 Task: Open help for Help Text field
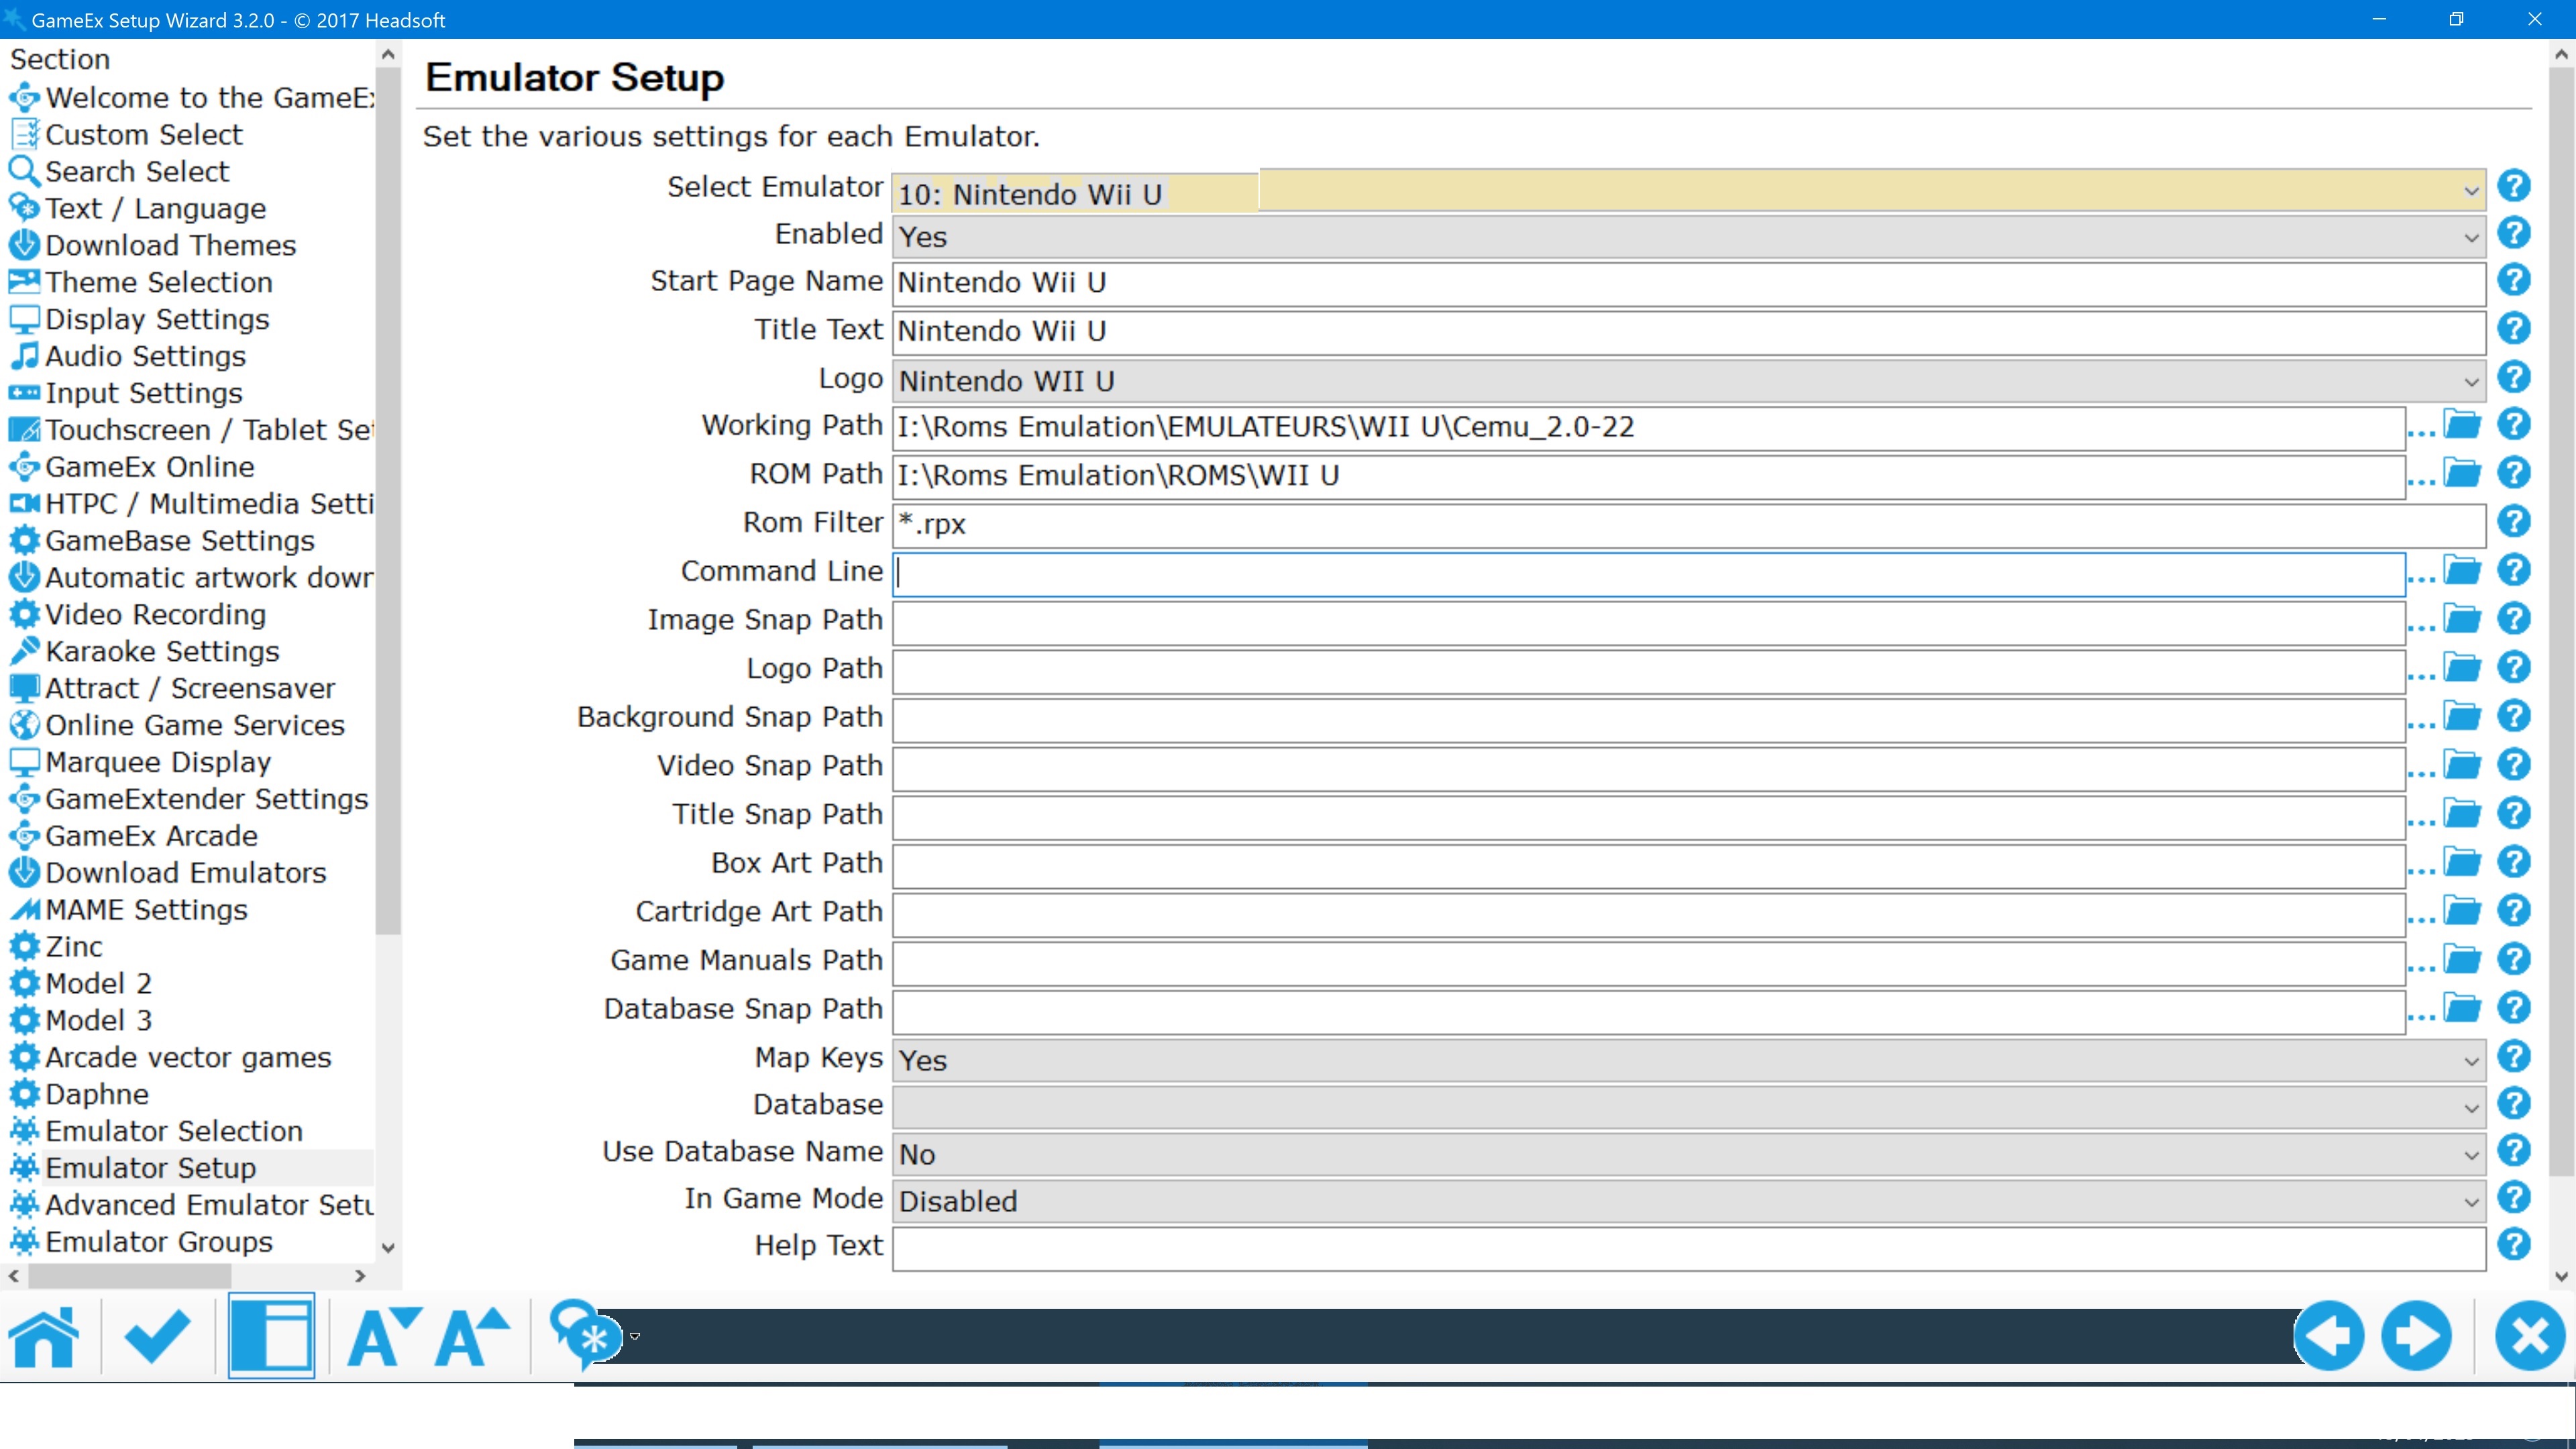[2514, 1245]
